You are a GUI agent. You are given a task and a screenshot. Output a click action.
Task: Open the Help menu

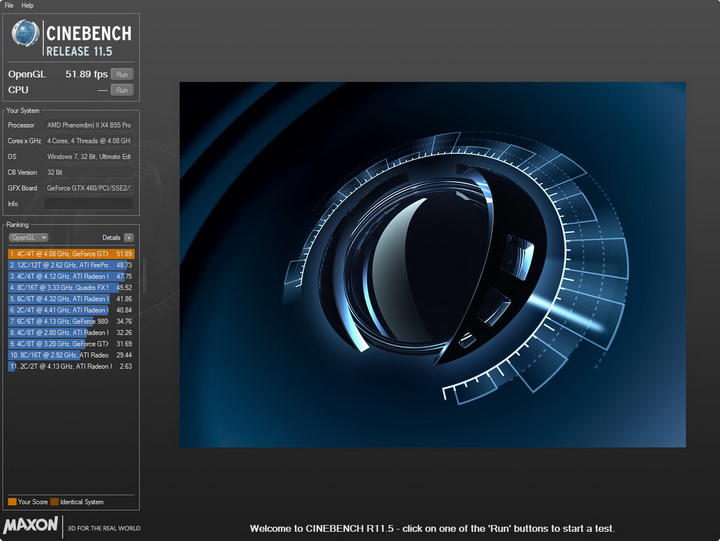coord(28,6)
